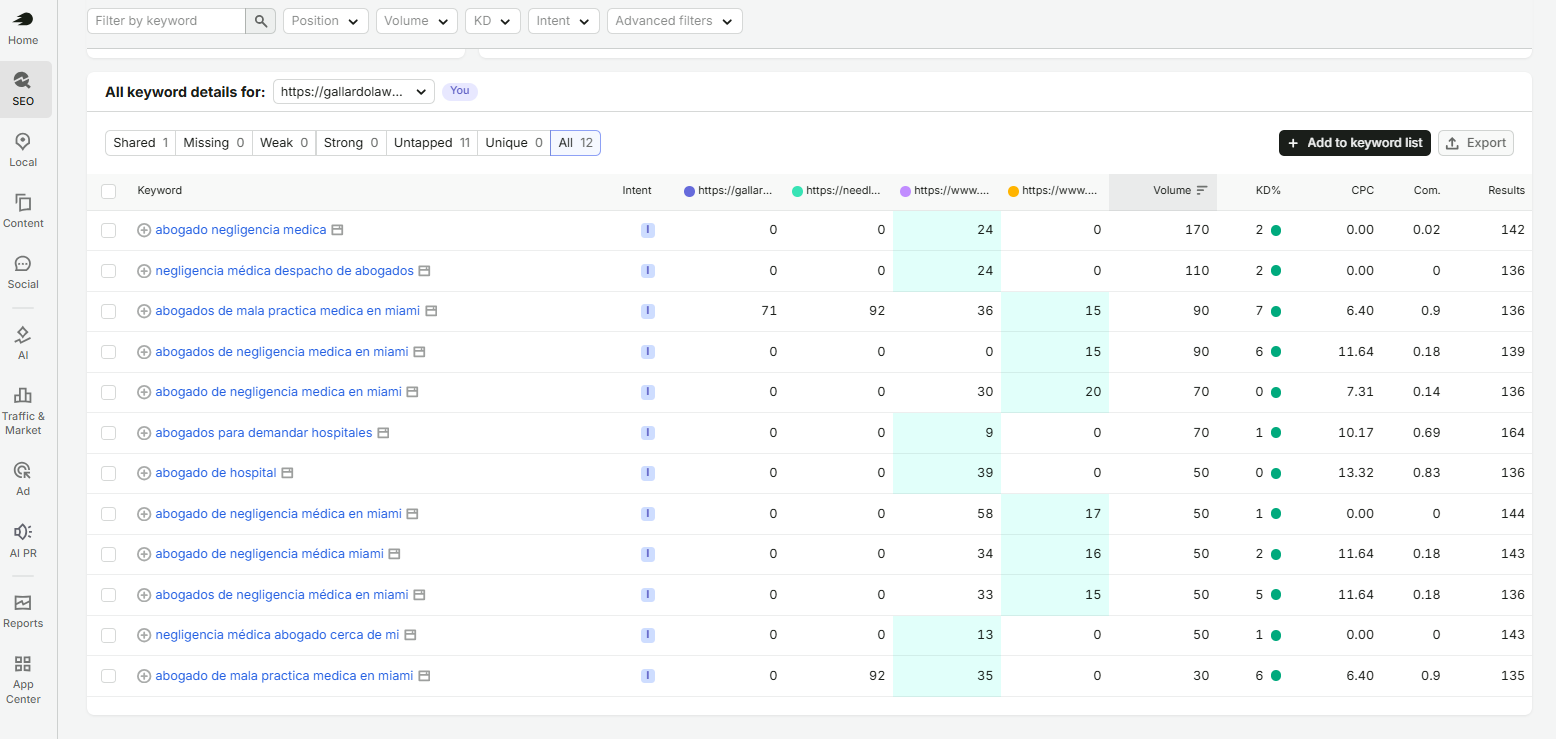Click the orange-dot competitor column header
The image size is (1556, 739).
pyautogui.click(x=1053, y=191)
